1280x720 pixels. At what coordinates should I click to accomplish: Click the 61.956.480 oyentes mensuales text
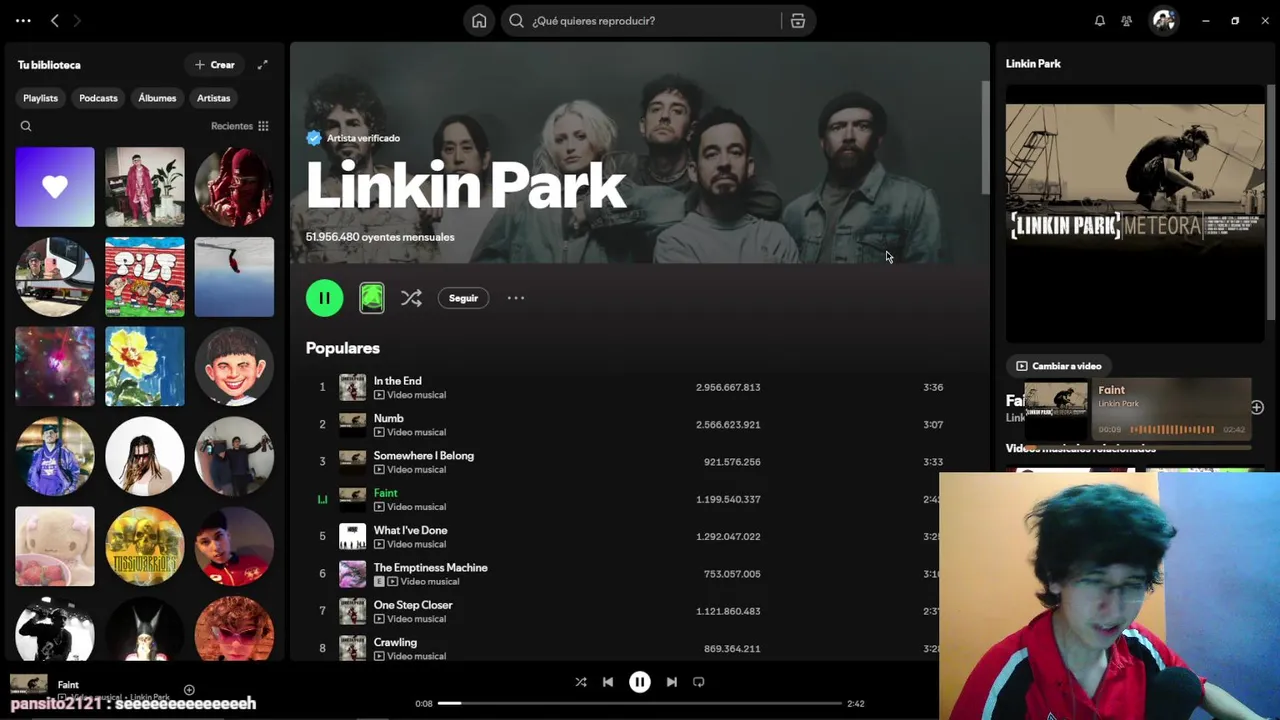(x=380, y=237)
